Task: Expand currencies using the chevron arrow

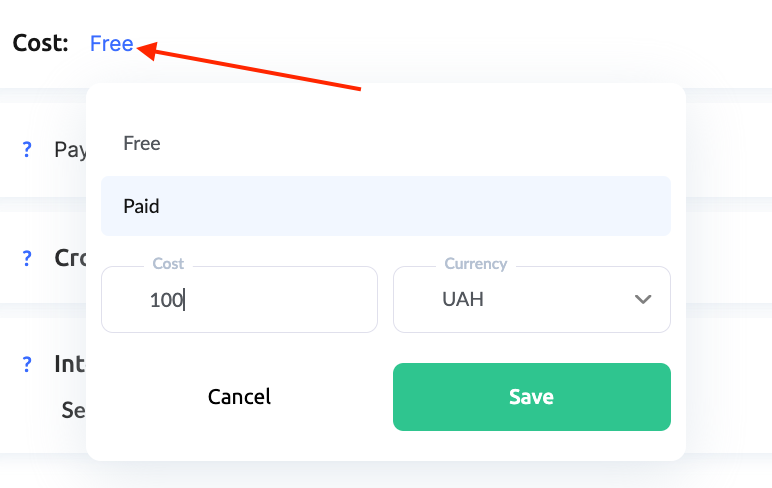Action: [x=644, y=299]
